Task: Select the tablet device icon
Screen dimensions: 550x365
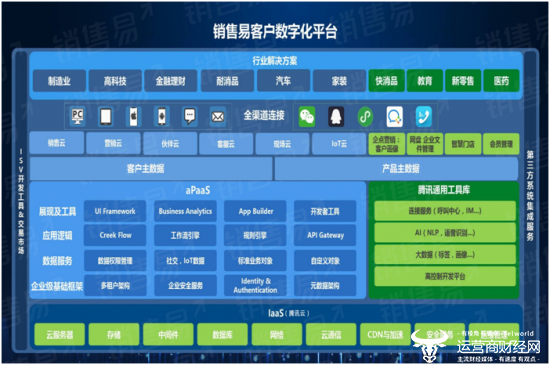Action: (106, 117)
